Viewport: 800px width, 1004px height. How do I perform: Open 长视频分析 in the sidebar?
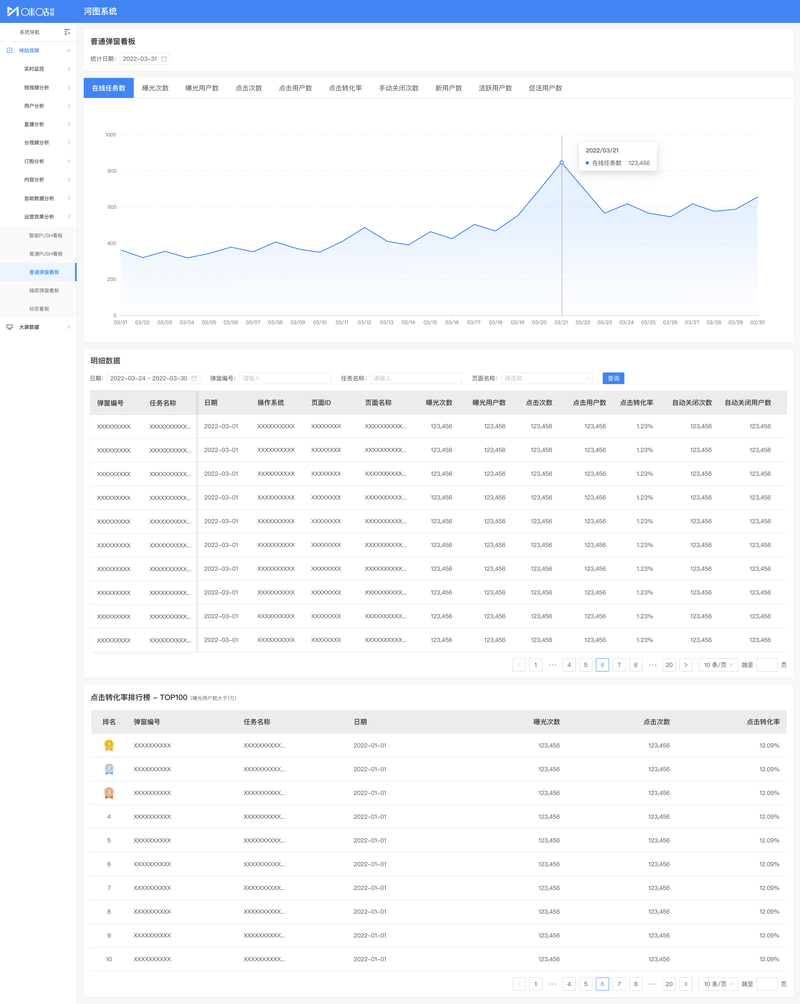tap(38, 143)
